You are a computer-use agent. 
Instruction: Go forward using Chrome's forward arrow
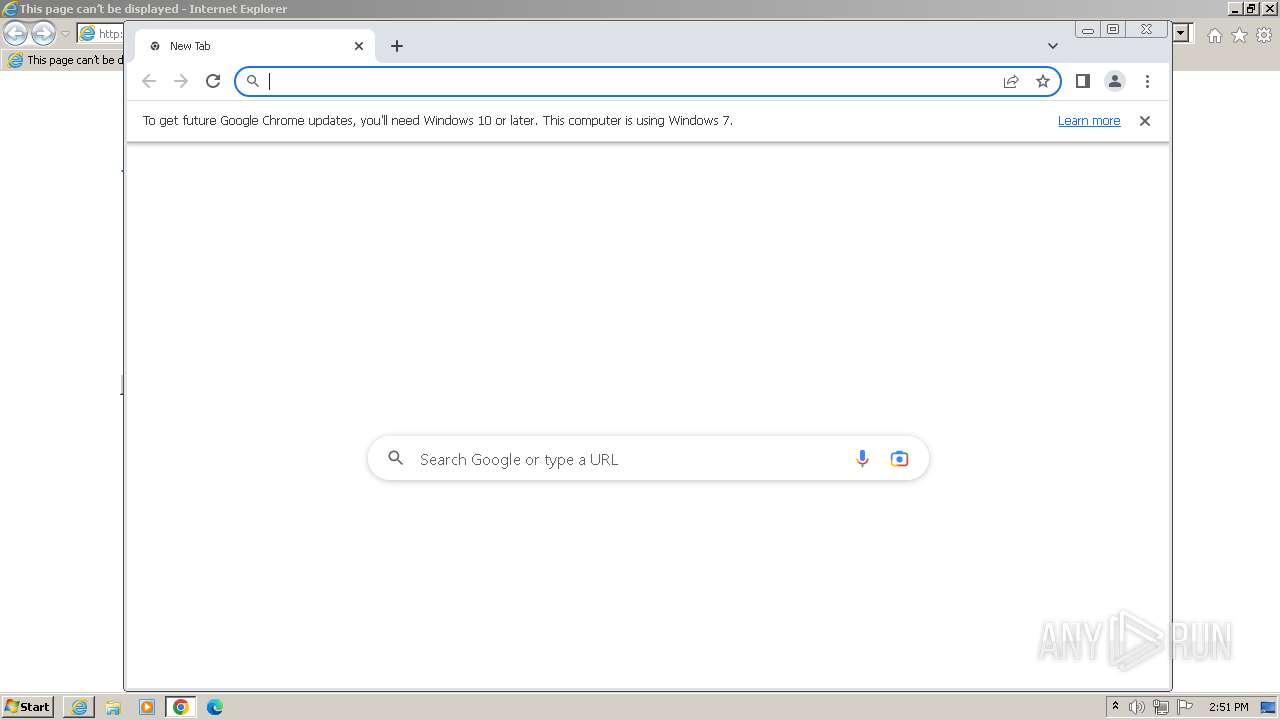(181, 81)
